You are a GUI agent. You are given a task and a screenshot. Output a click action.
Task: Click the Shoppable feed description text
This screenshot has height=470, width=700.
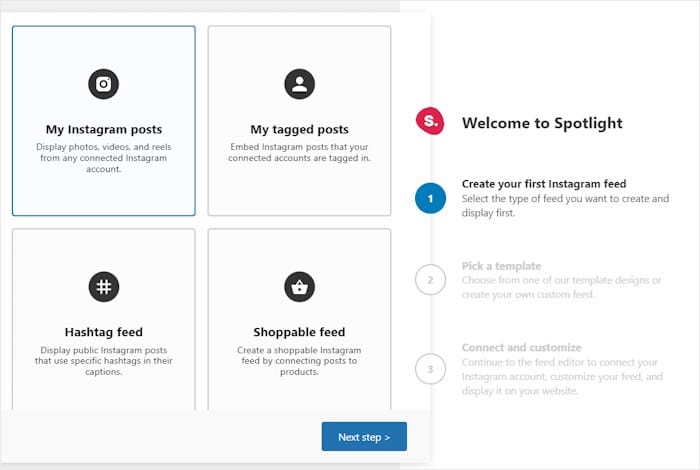pyautogui.click(x=299, y=361)
